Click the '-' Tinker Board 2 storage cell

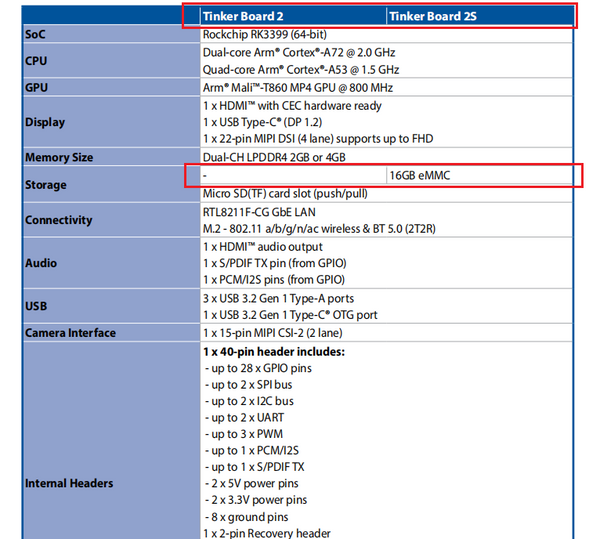coord(205,175)
